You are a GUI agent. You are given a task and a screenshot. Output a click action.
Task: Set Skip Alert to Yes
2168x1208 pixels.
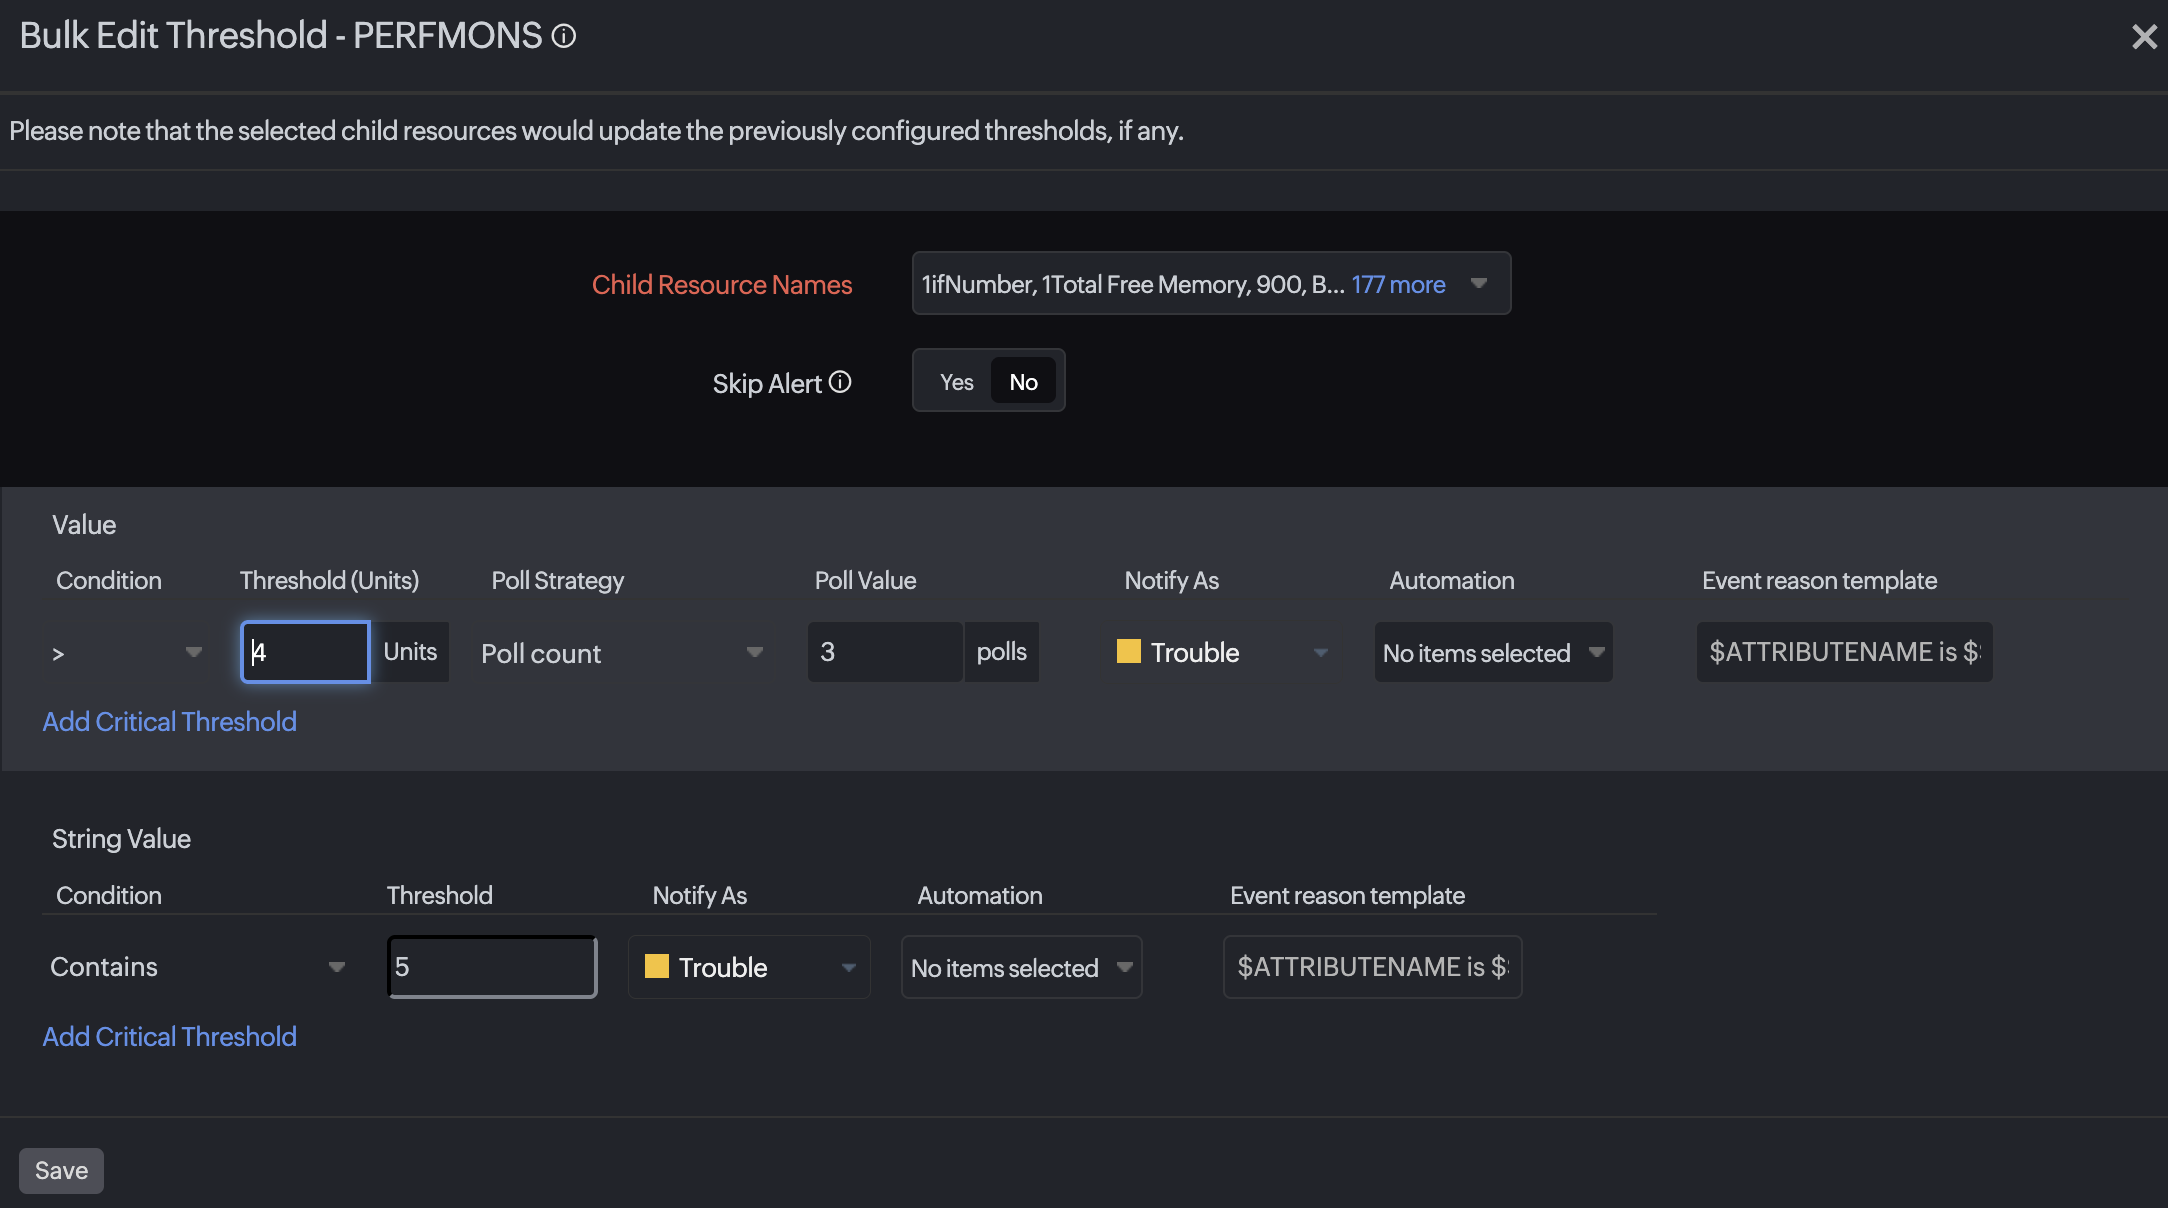coord(955,381)
